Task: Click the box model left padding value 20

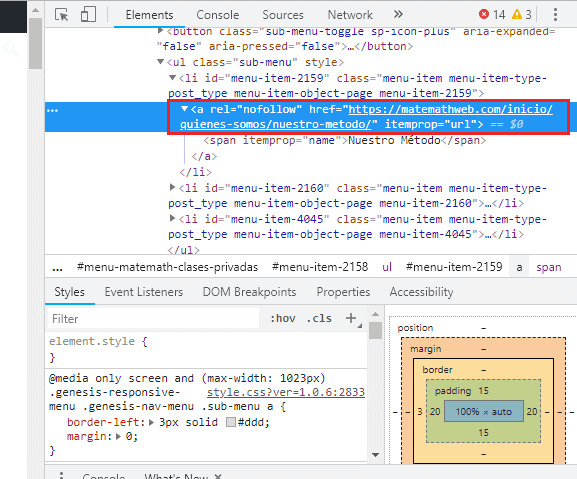Action: [x=435, y=411]
